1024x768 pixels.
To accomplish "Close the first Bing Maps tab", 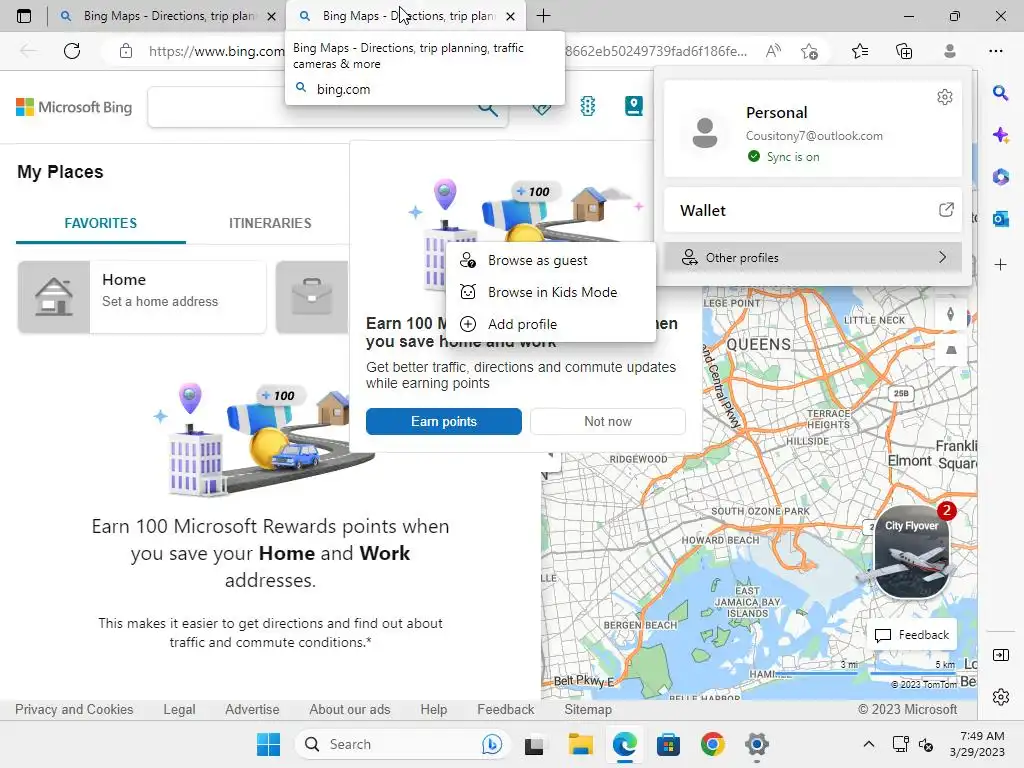I will (272, 16).
